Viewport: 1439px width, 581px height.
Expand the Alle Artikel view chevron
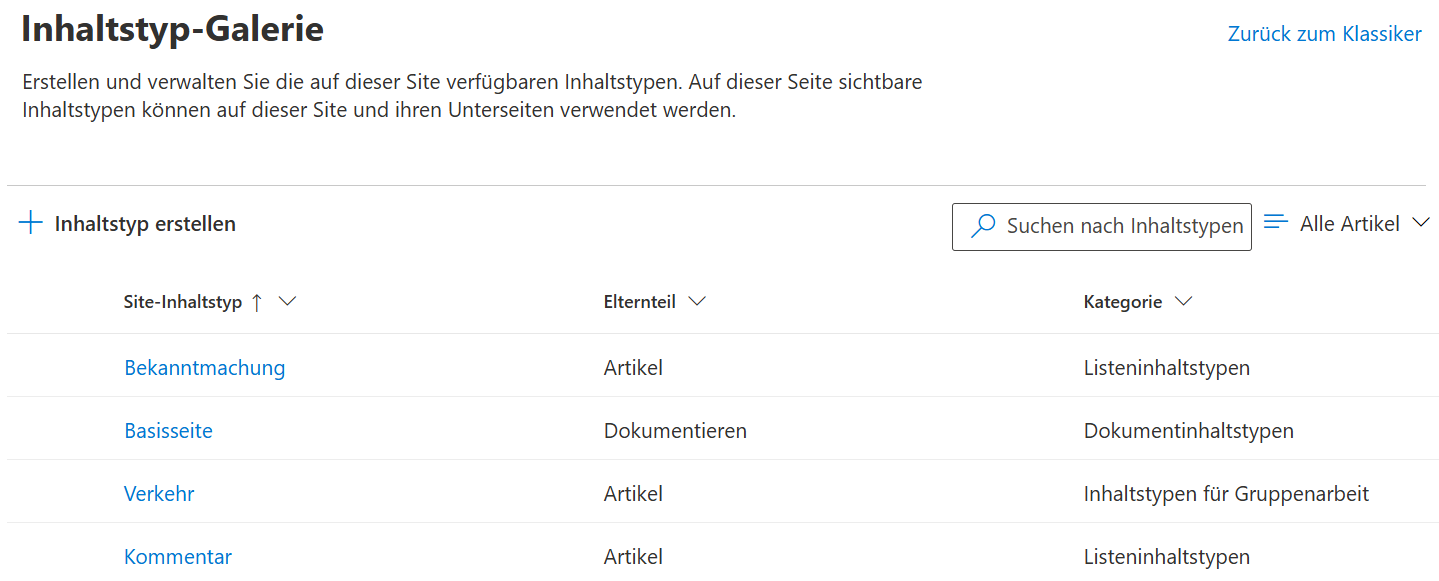pos(1421,223)
